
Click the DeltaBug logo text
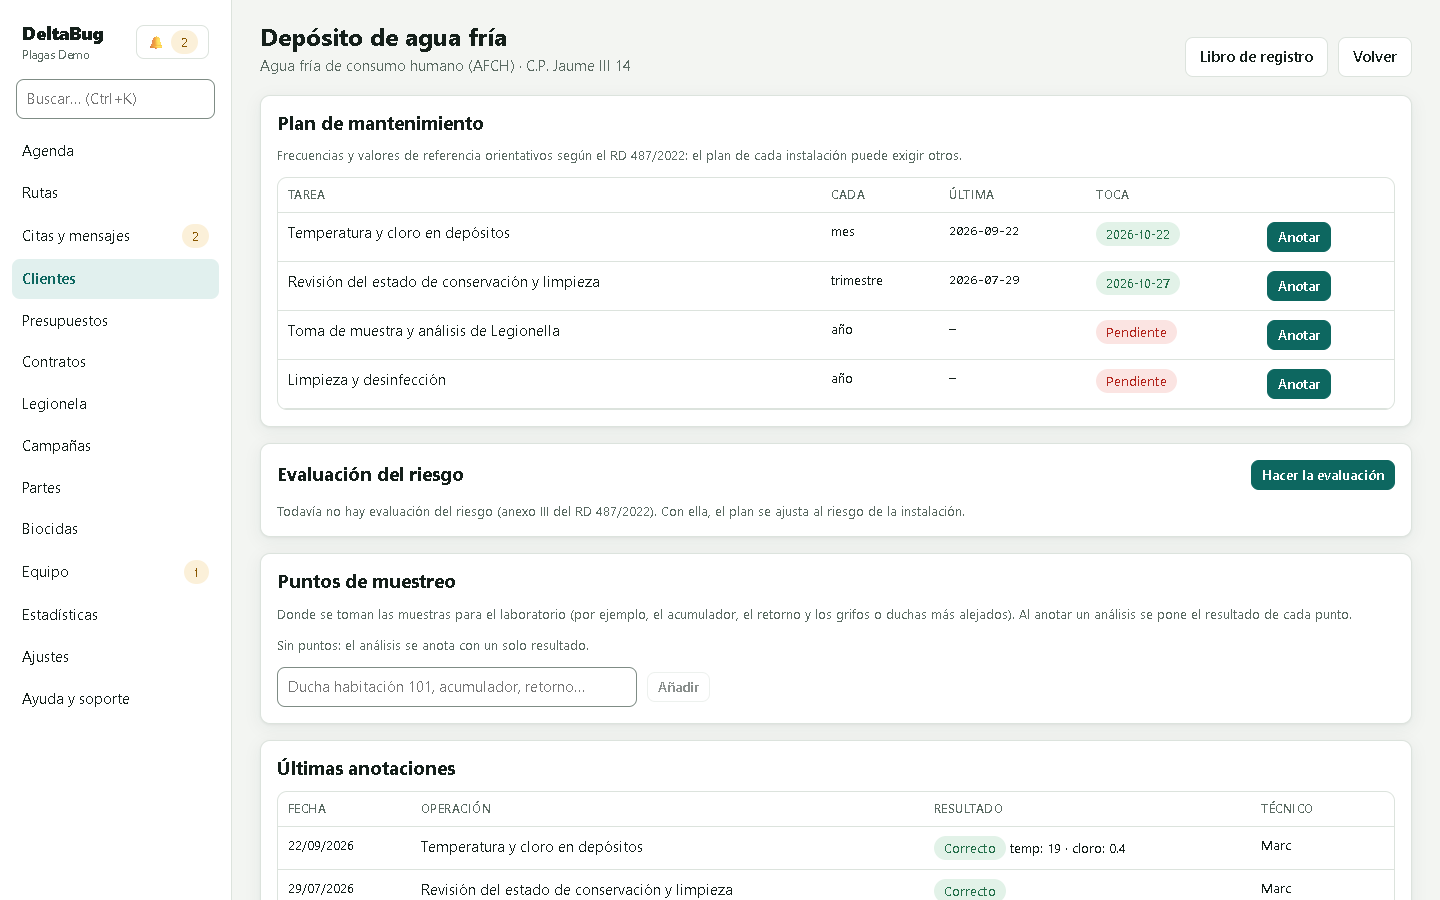pos(63,34)
